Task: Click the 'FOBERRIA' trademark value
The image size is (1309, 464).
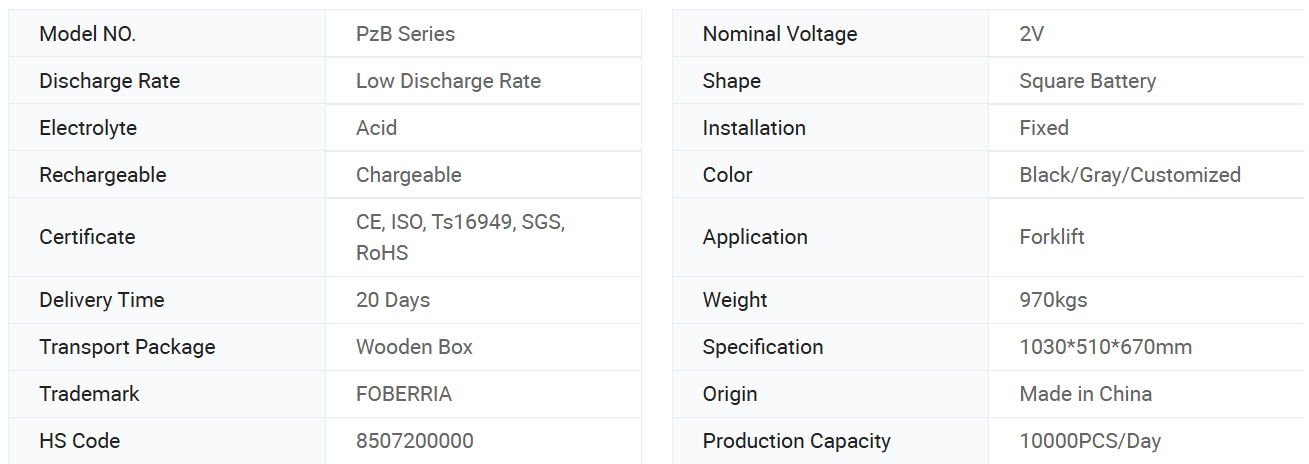Action: pyautogui.click(x=404, y=394)
